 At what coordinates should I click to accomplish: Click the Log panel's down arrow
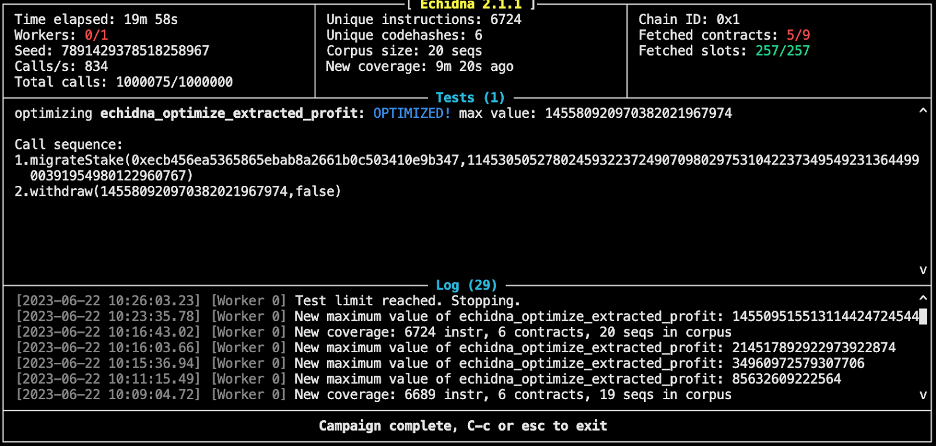click(923, 394)
